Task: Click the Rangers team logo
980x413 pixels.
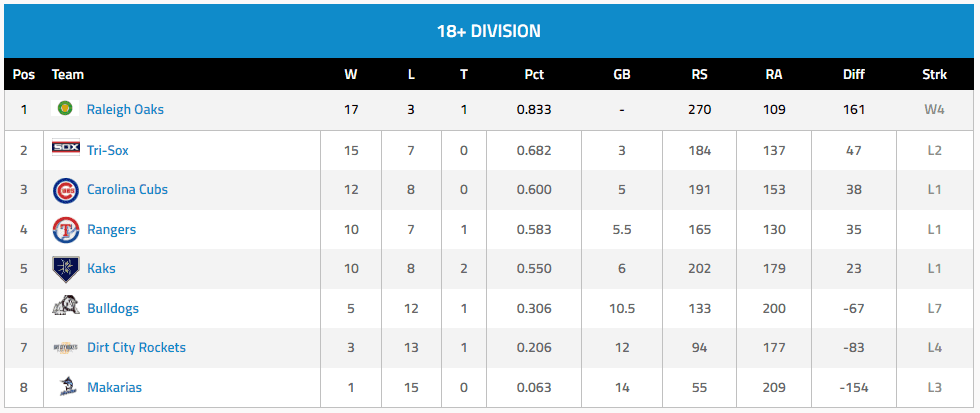Action: tap(65, 229)
